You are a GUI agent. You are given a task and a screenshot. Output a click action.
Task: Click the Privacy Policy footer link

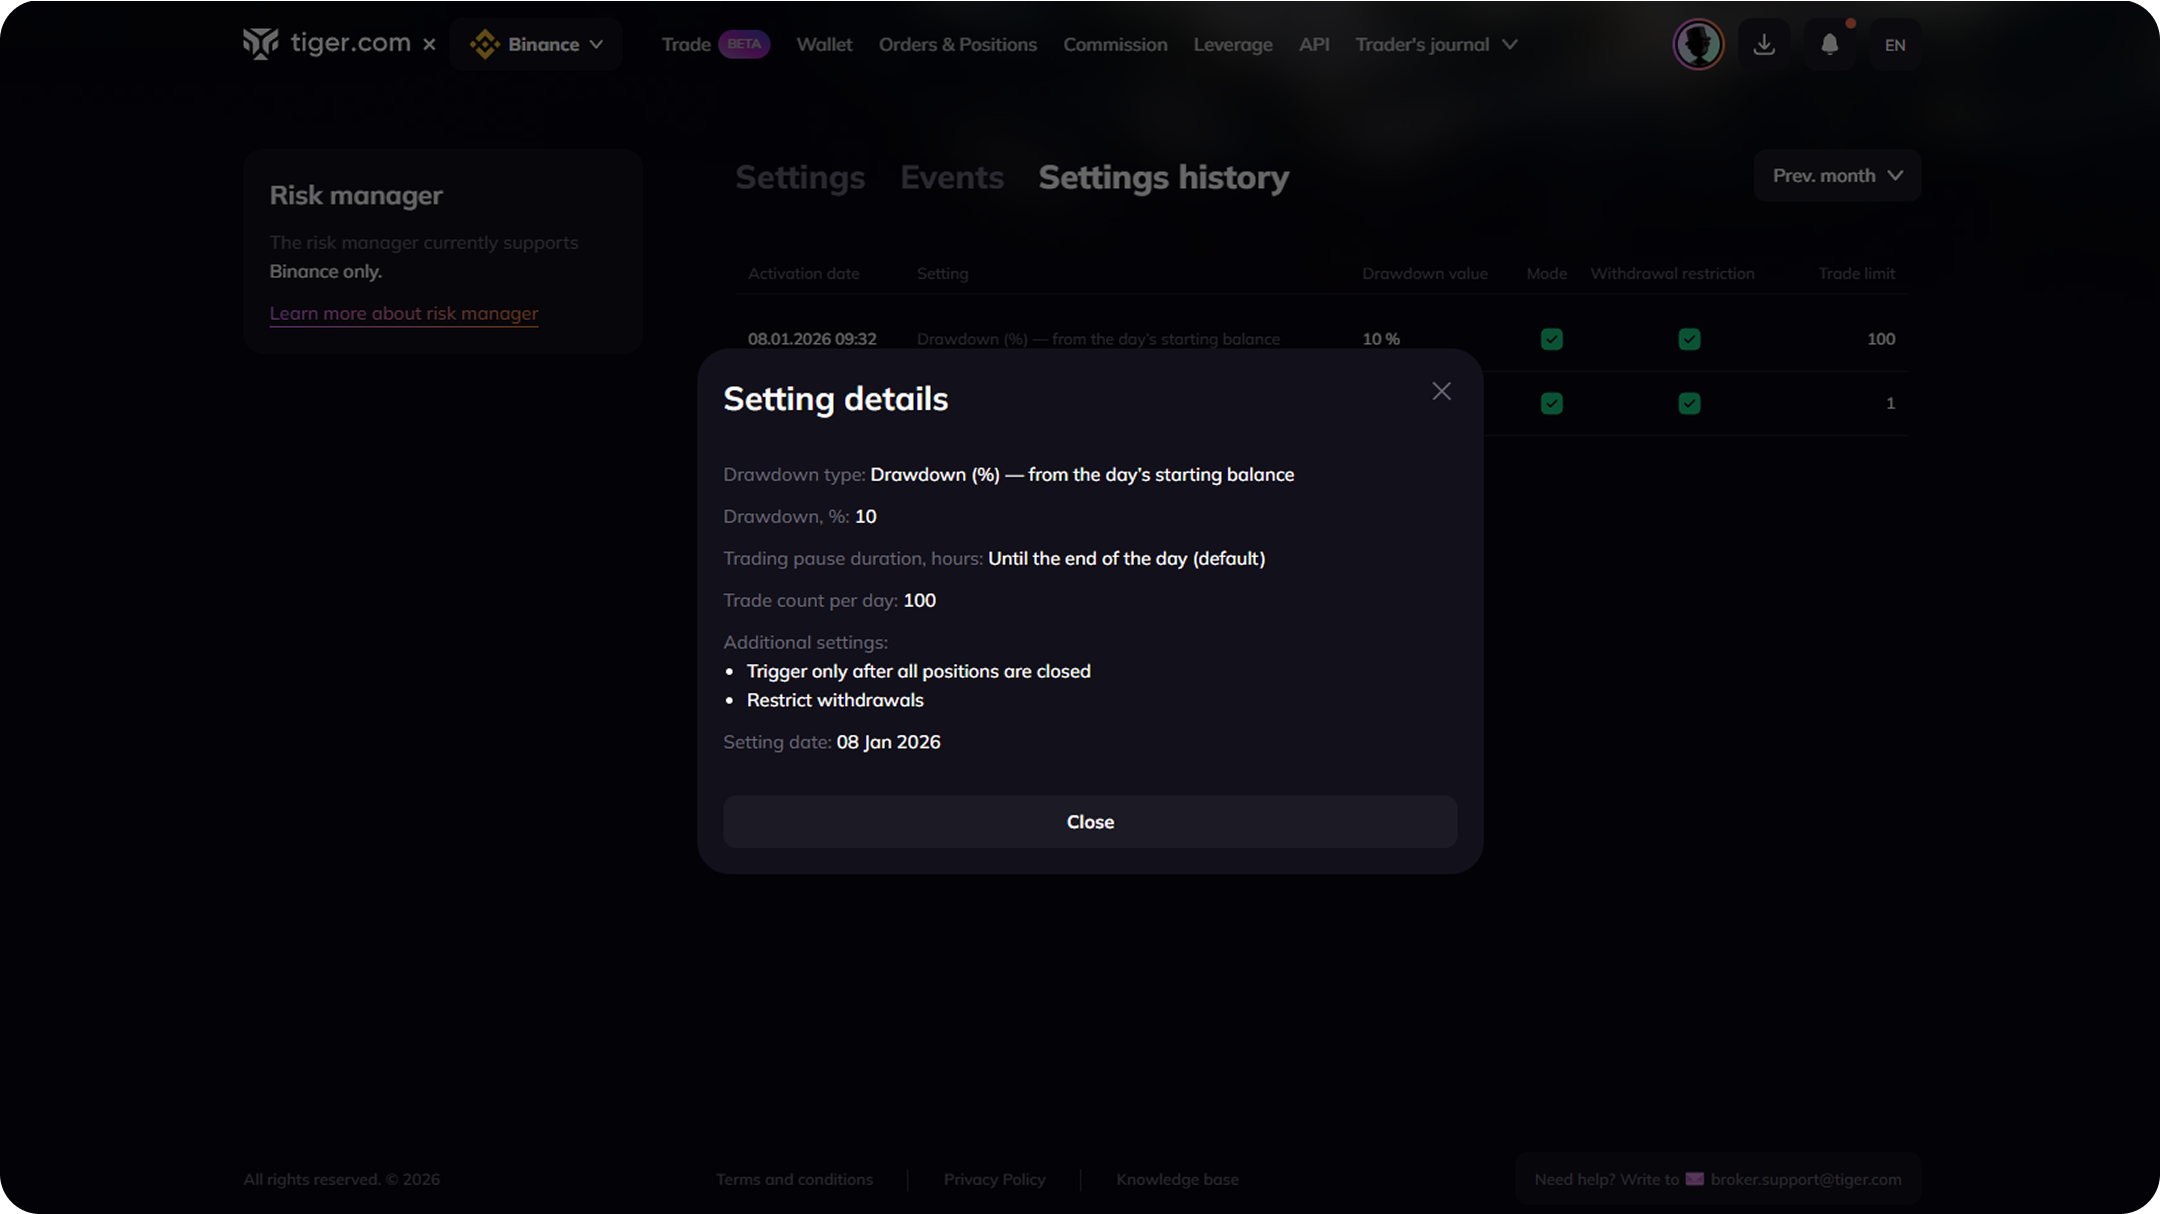(994, 1179)
